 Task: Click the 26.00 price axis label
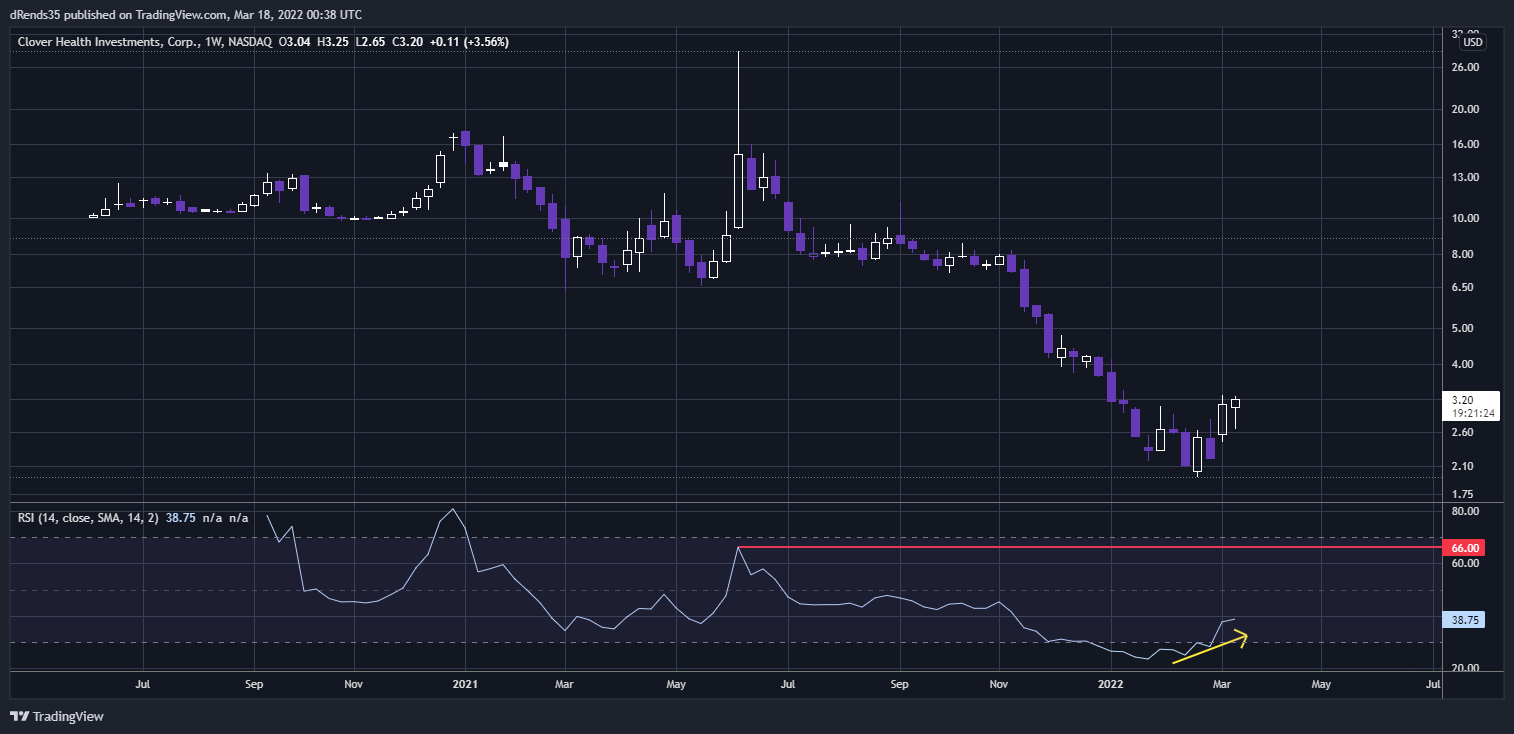click(1466, 67)
